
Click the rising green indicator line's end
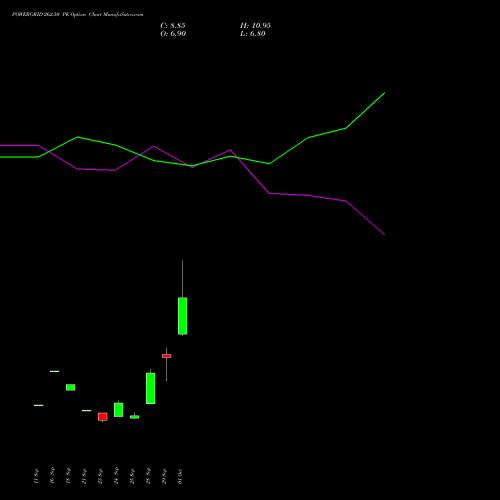click(x=384, y=93)
